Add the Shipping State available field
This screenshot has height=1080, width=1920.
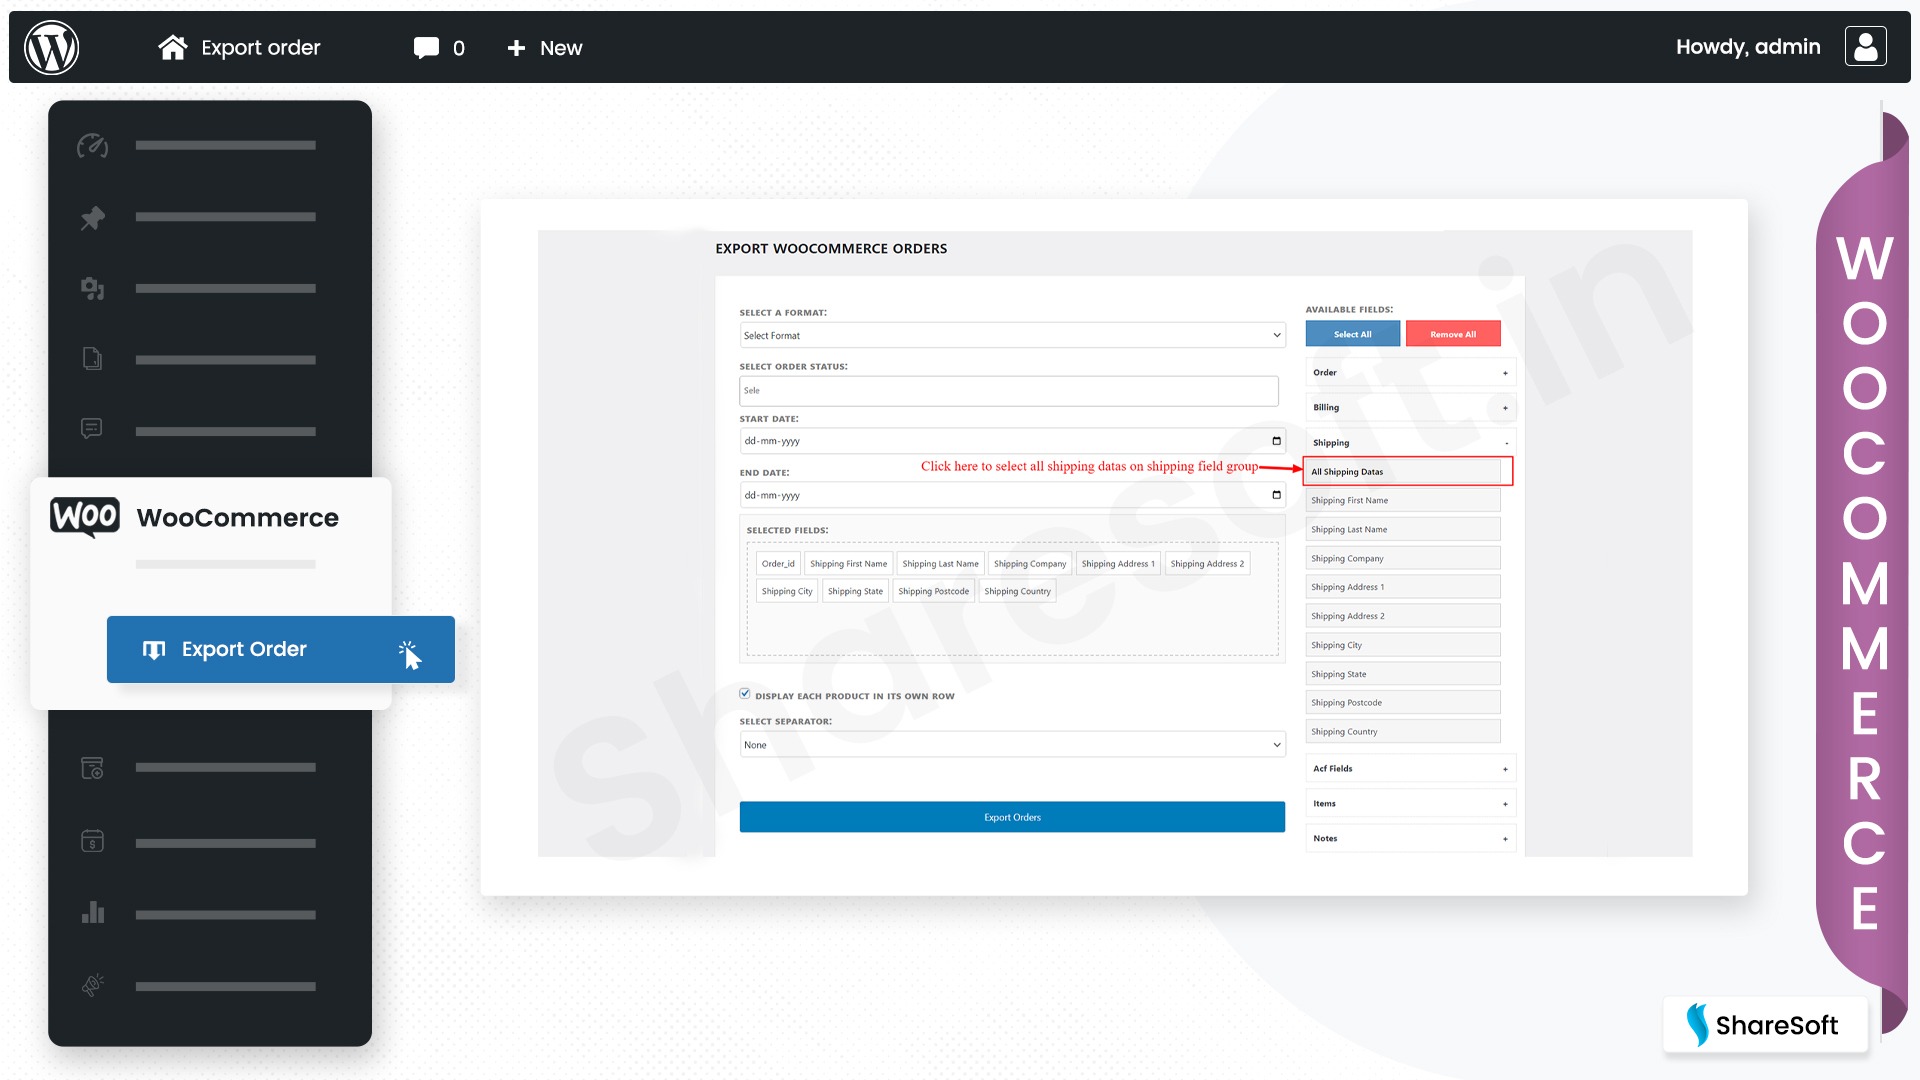pyautogui.click(x=1403, y=674)
